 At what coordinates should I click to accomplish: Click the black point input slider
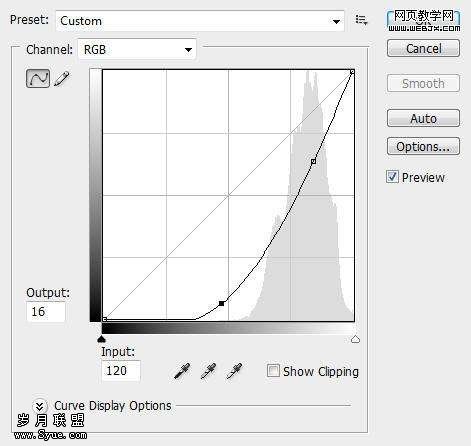[102, 339]
